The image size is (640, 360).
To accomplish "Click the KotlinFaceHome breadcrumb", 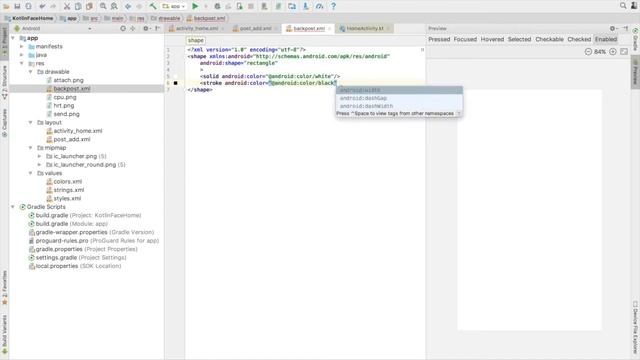I will (29, 18).
